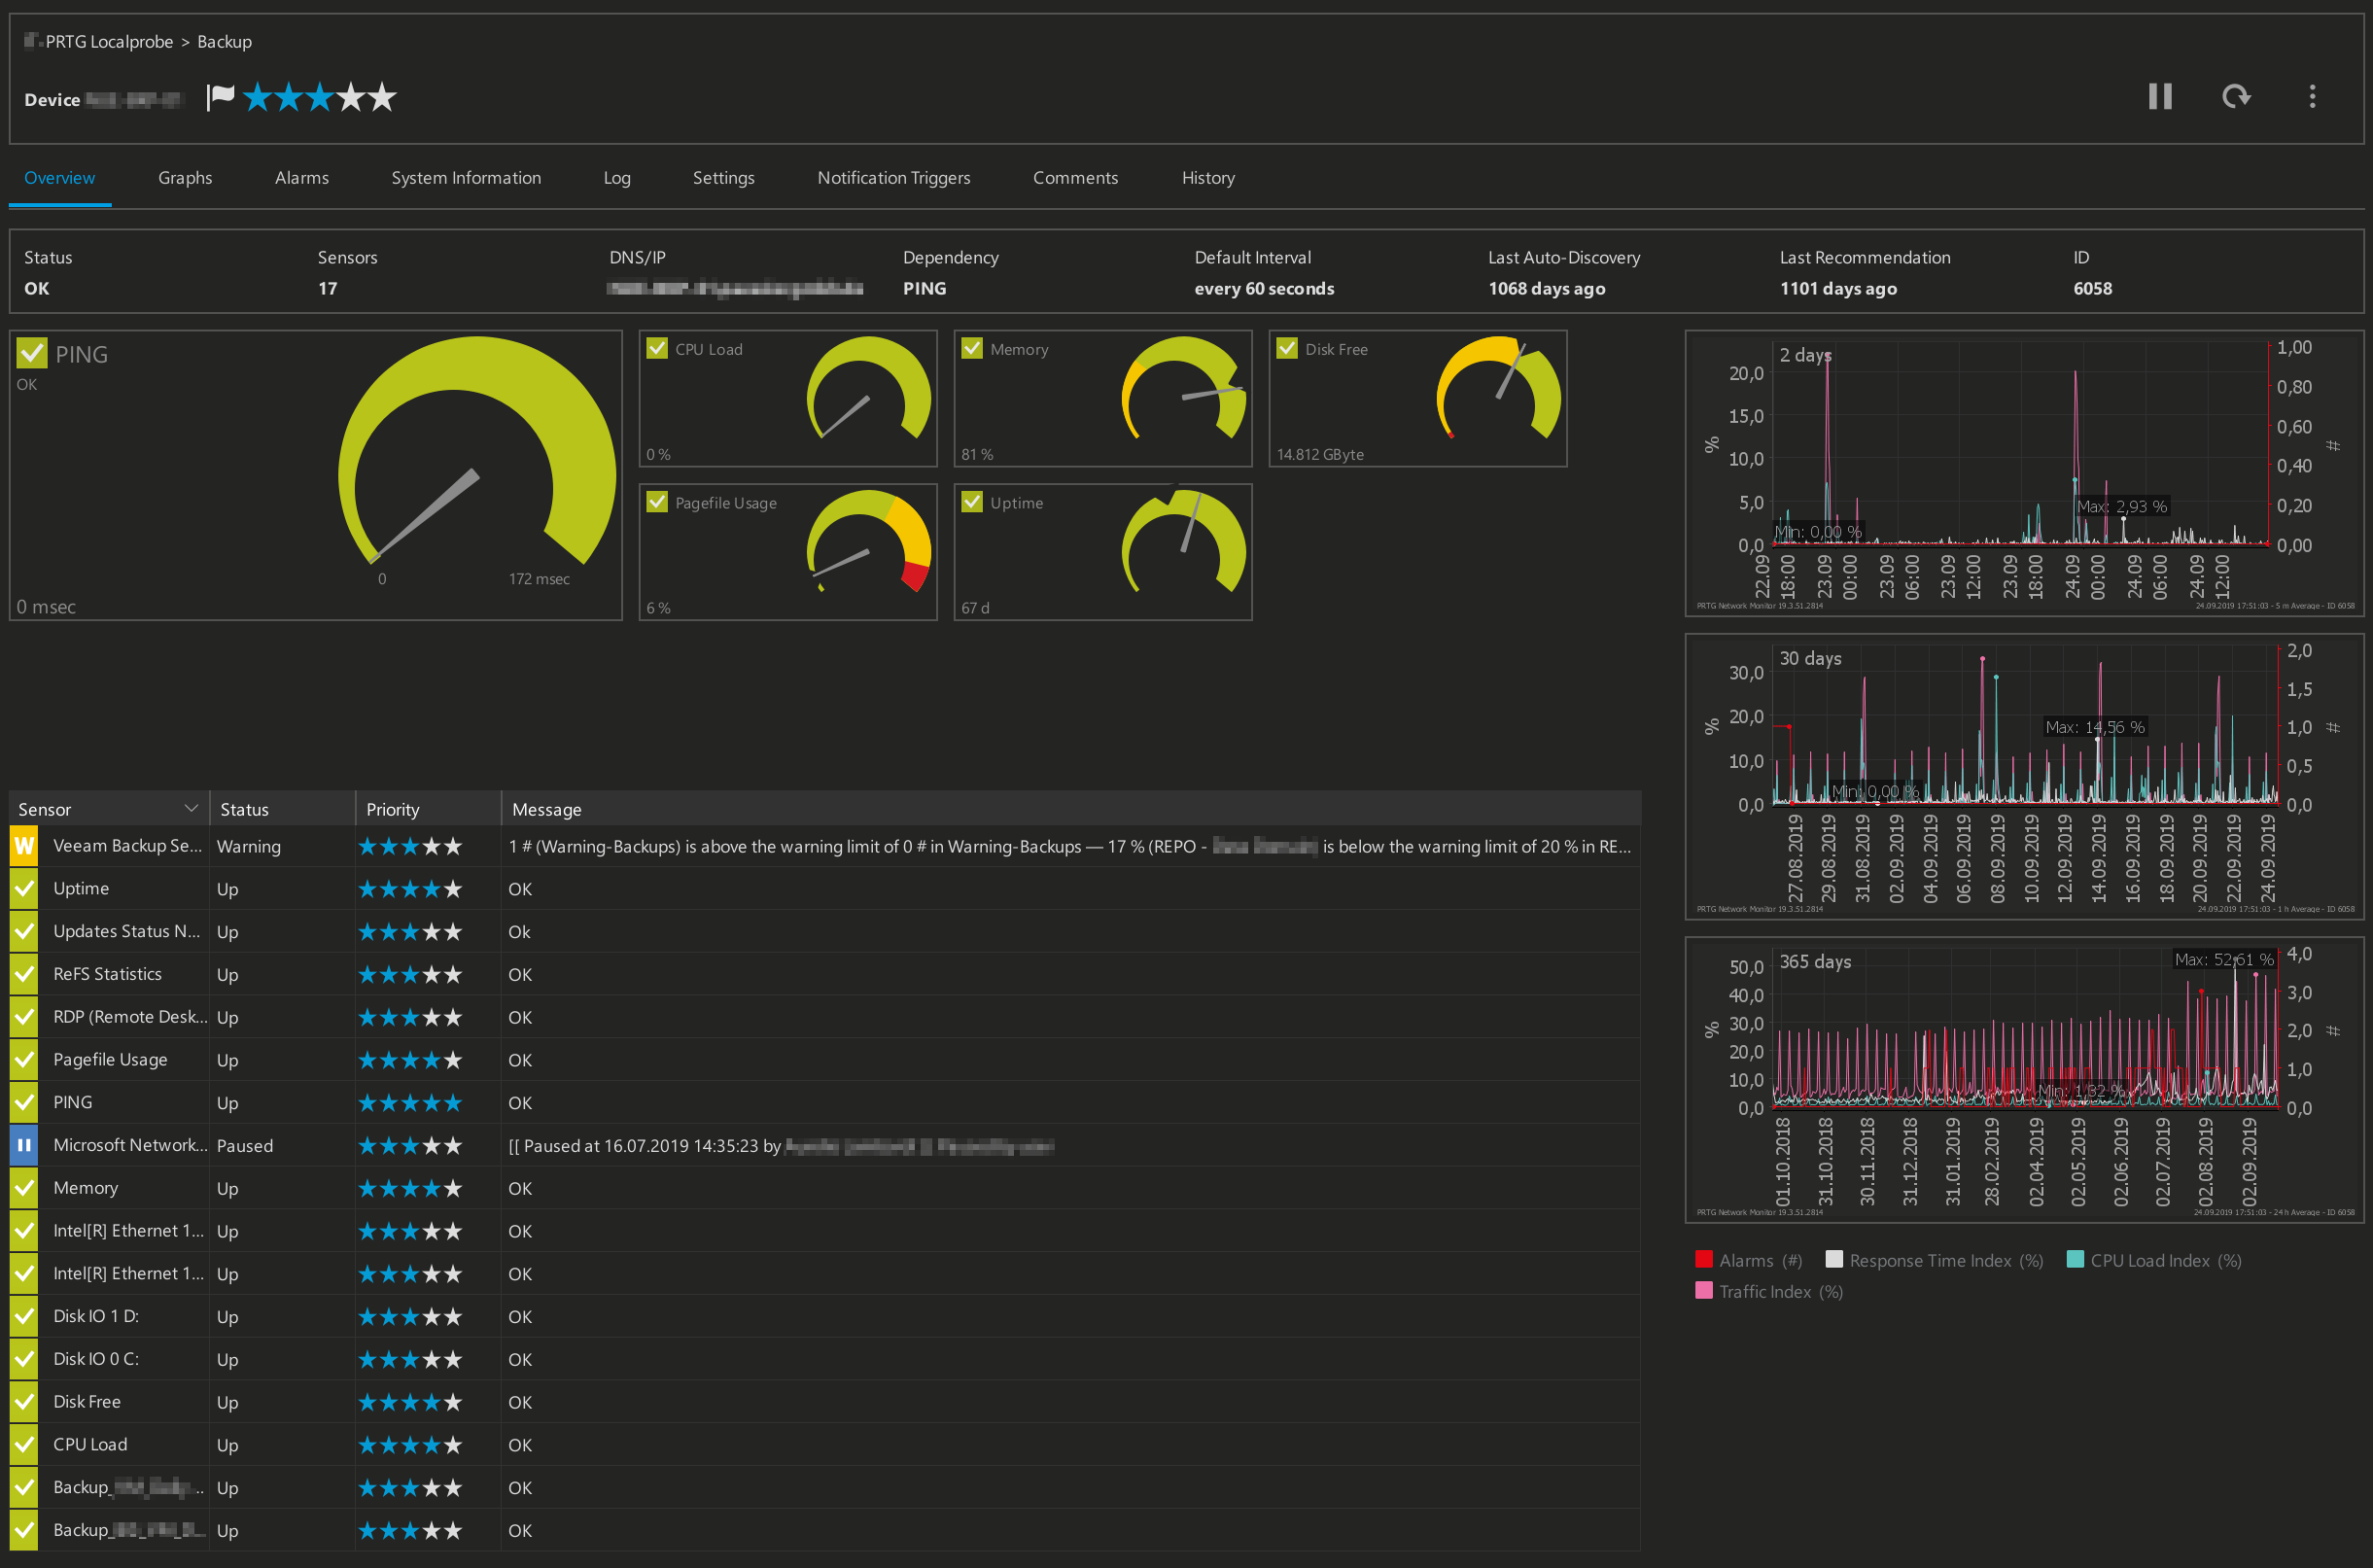Open the System Information tab
This screenshot has height=1568, width=2373.
click(466, 177)
